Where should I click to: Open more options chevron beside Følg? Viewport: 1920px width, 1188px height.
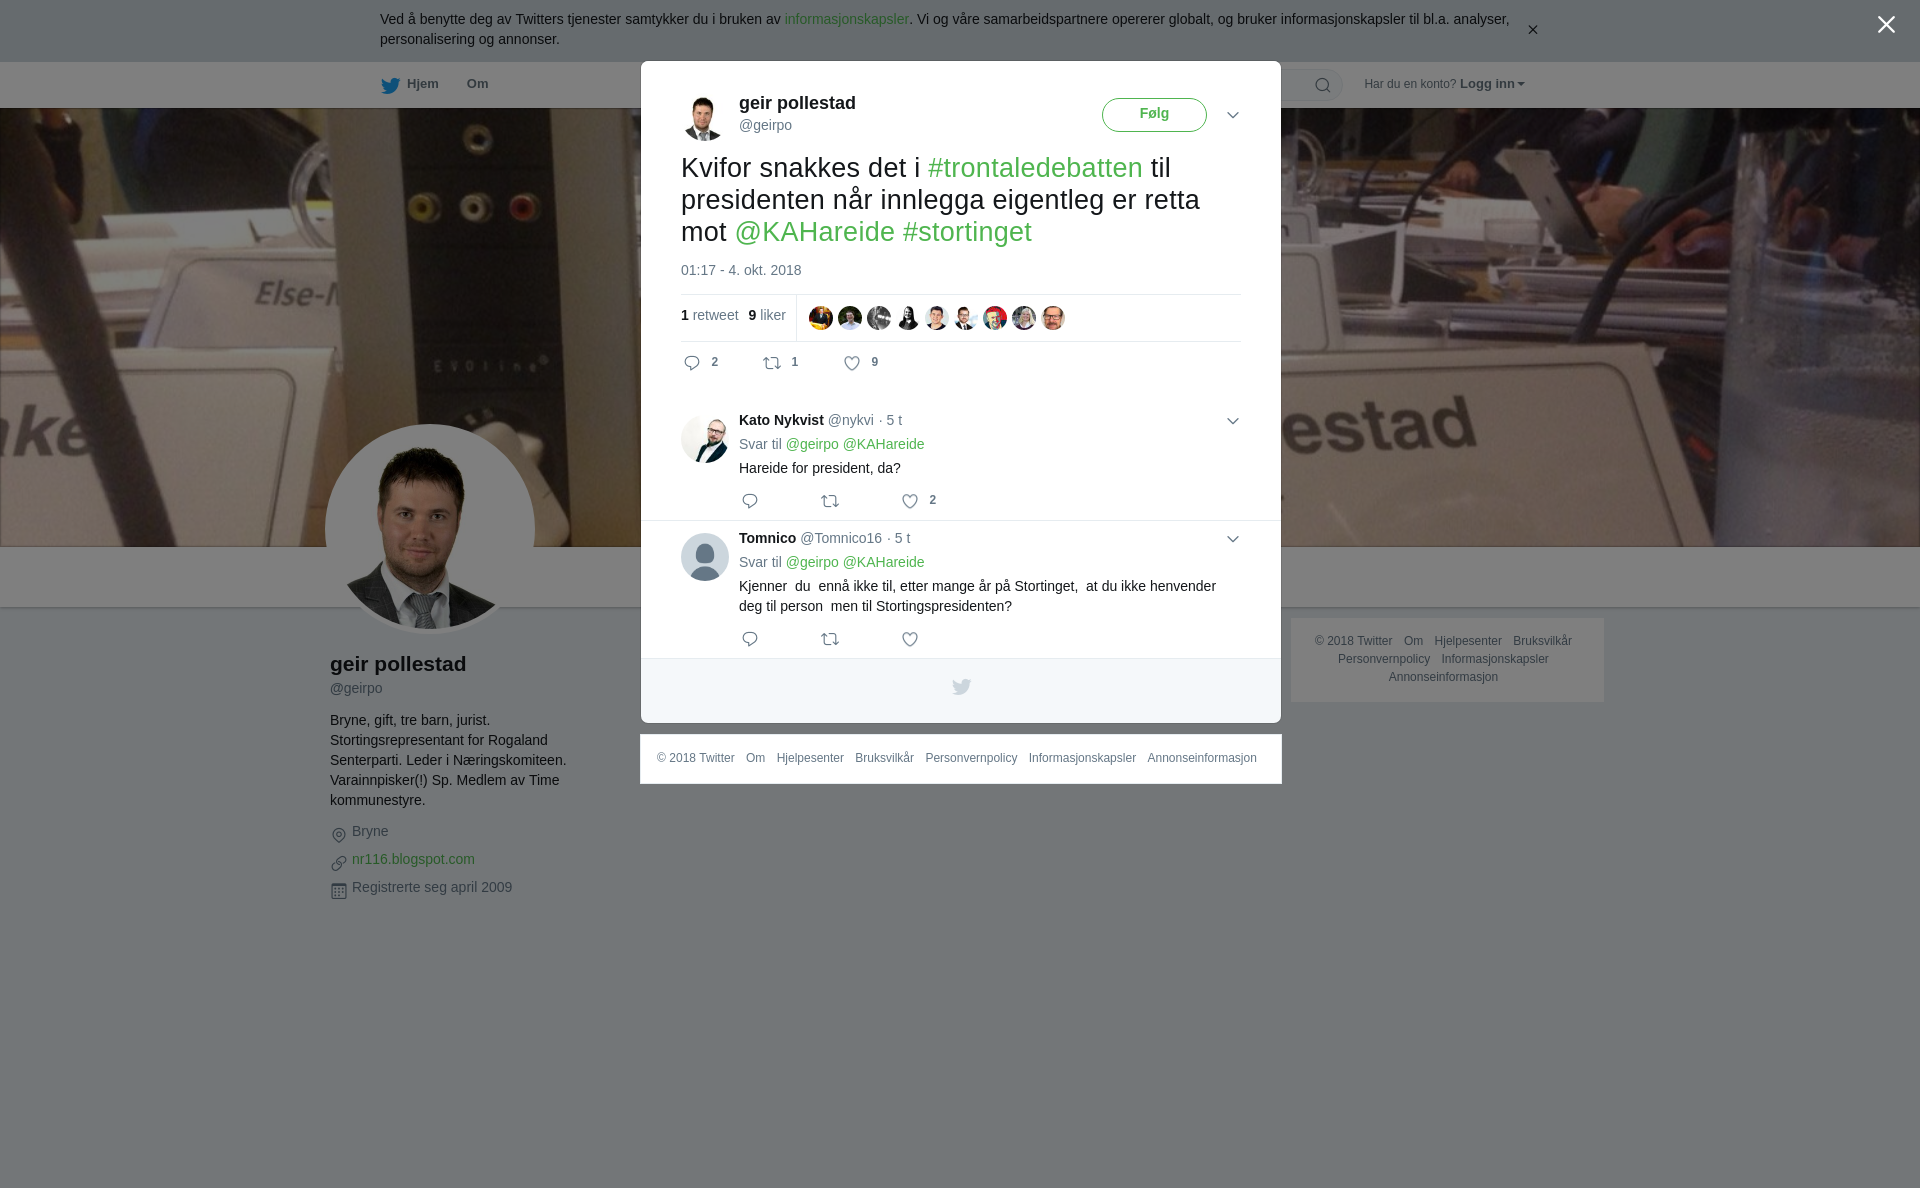click(1233, 115)
